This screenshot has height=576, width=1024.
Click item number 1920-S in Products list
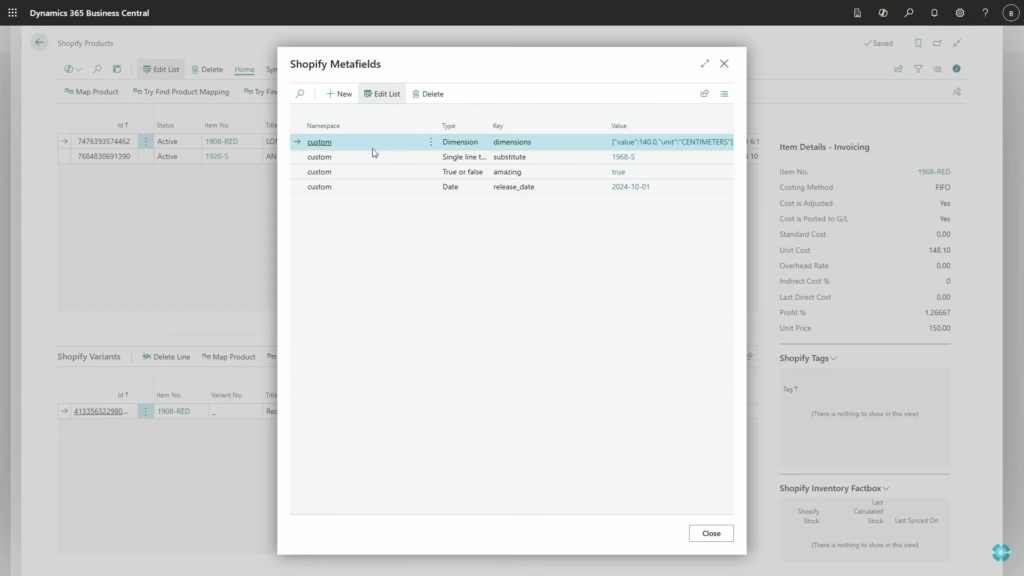217,156
